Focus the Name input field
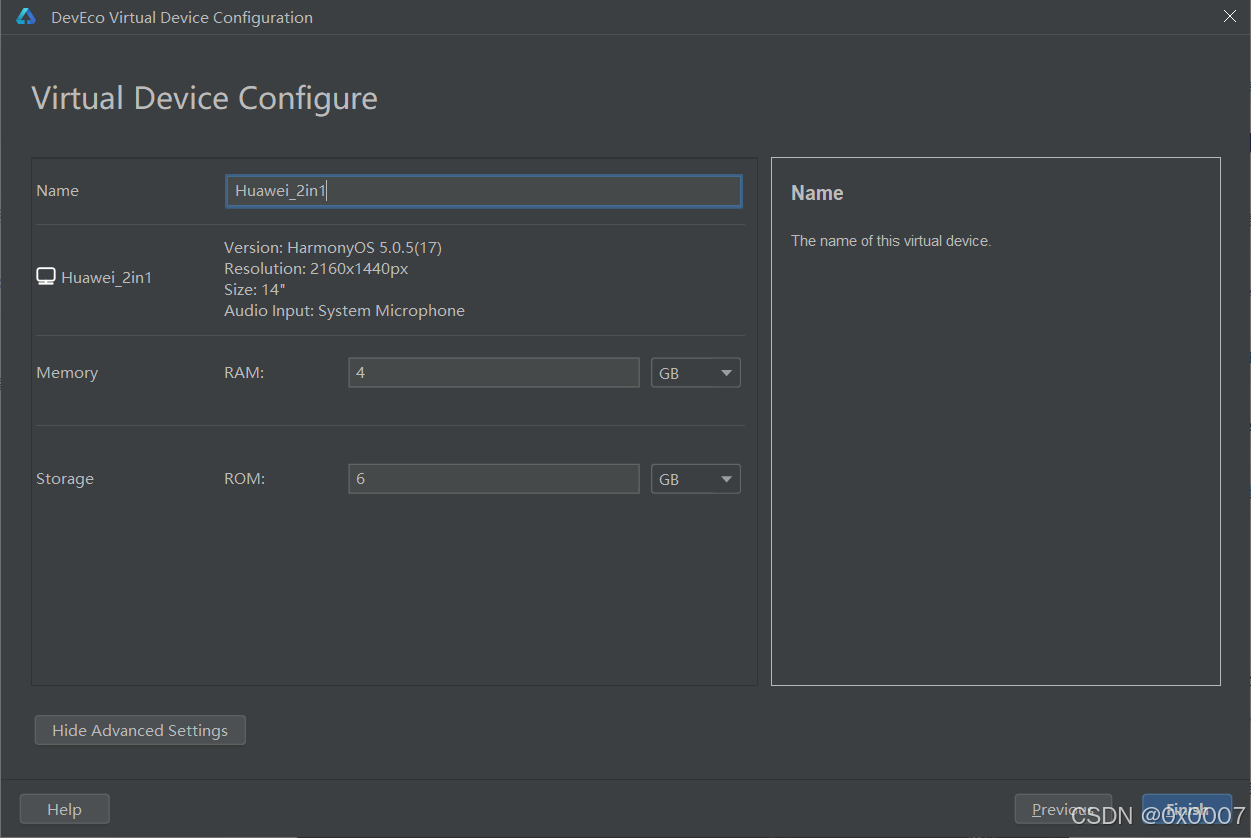Viewport: 1251px width, 838px height. (484, 191)
